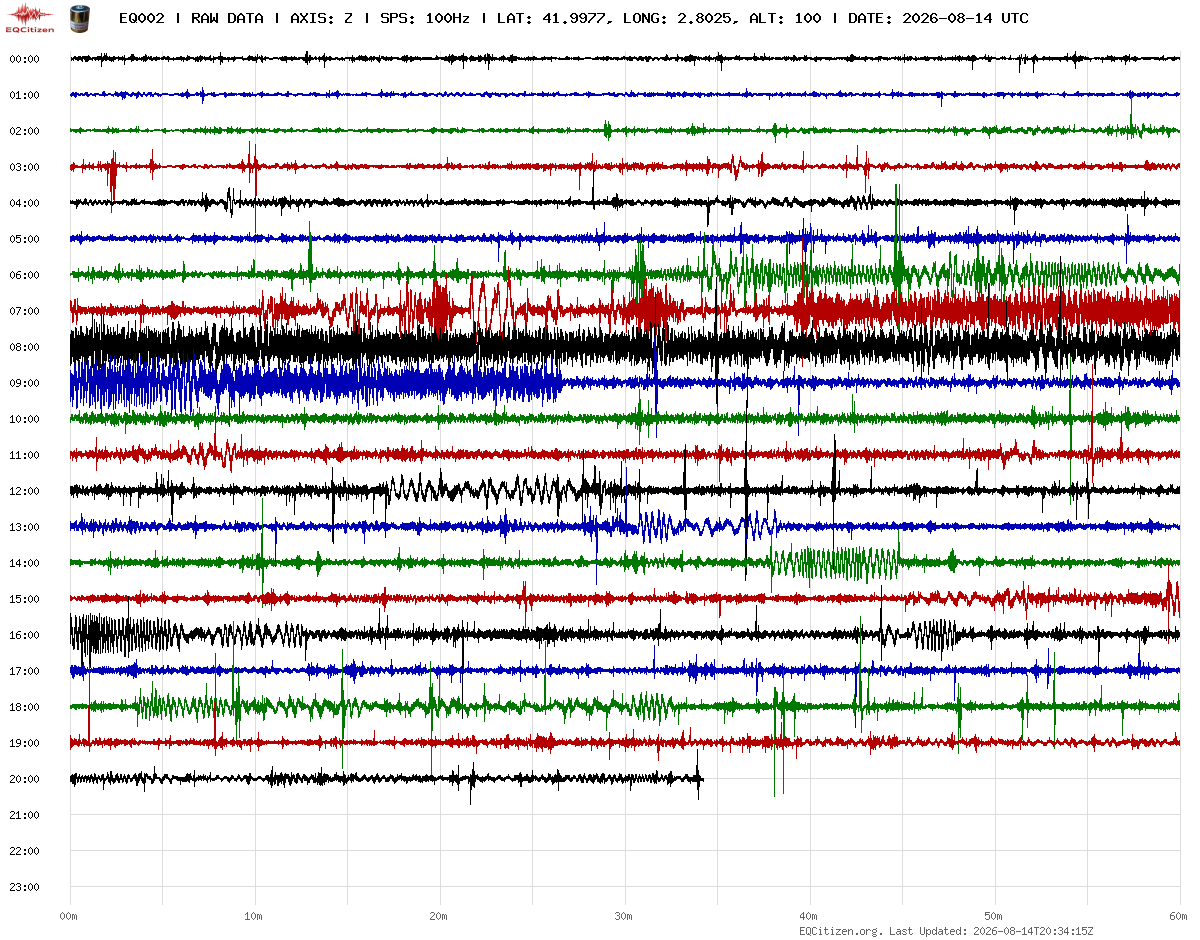Select the 18:00 hour label
Screen dimensions: 1200x940
(x=24, y=707)
